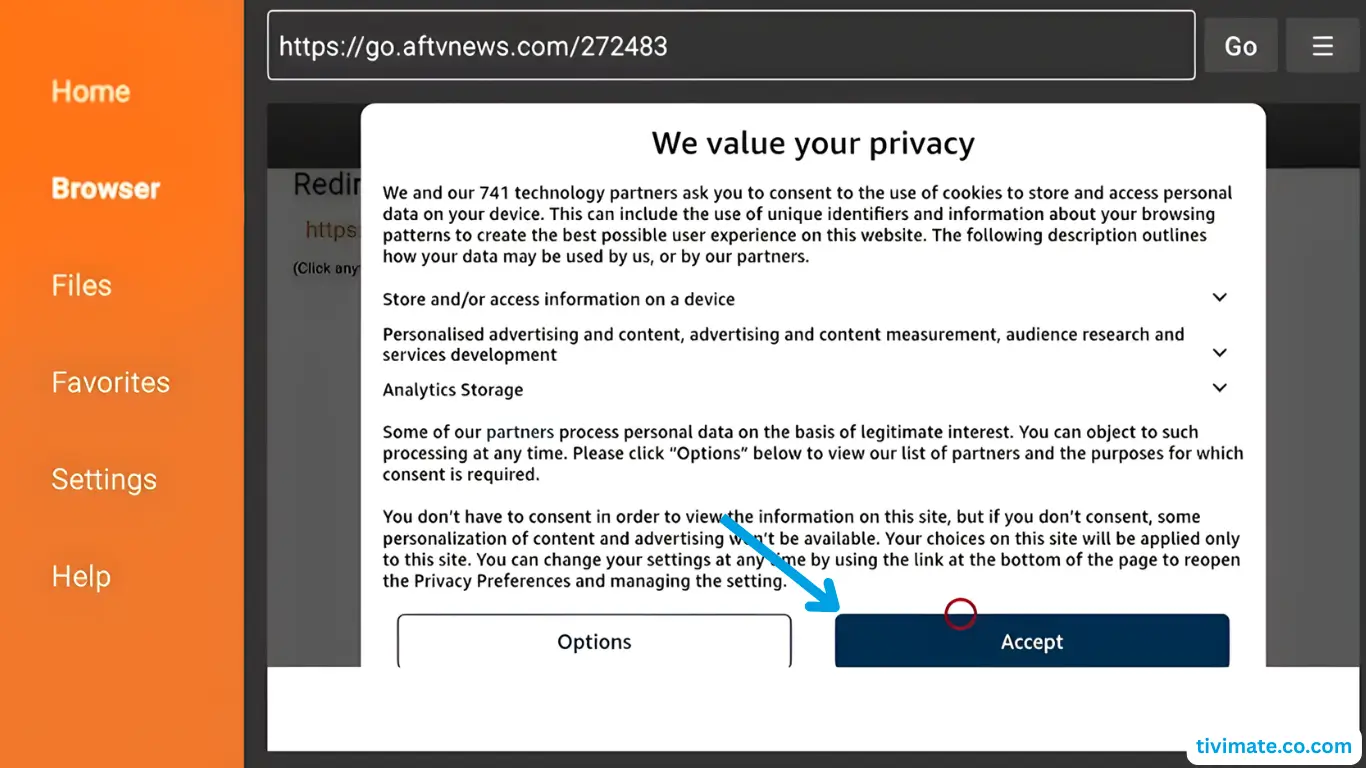Expand the Personalised advertising and content section
The image size is (1366, 768).
pos(1219,352)
